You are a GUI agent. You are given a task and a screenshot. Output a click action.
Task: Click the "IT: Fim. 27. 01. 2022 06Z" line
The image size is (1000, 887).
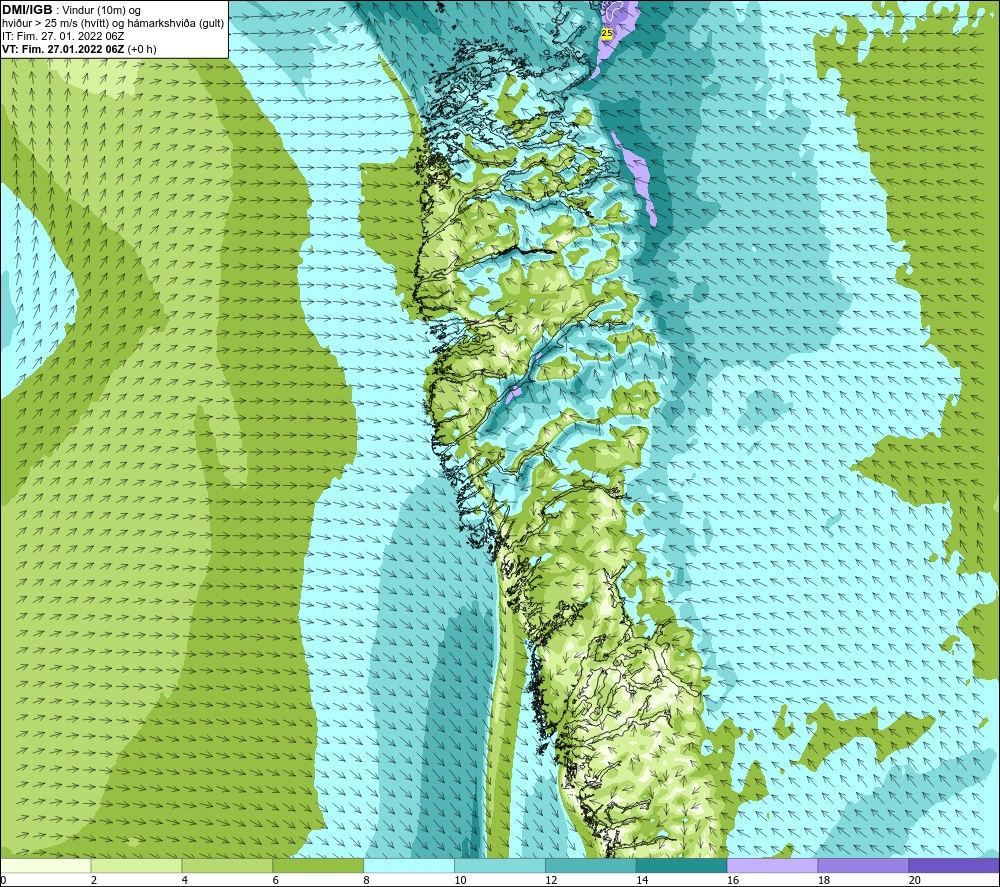click(63, 36)
